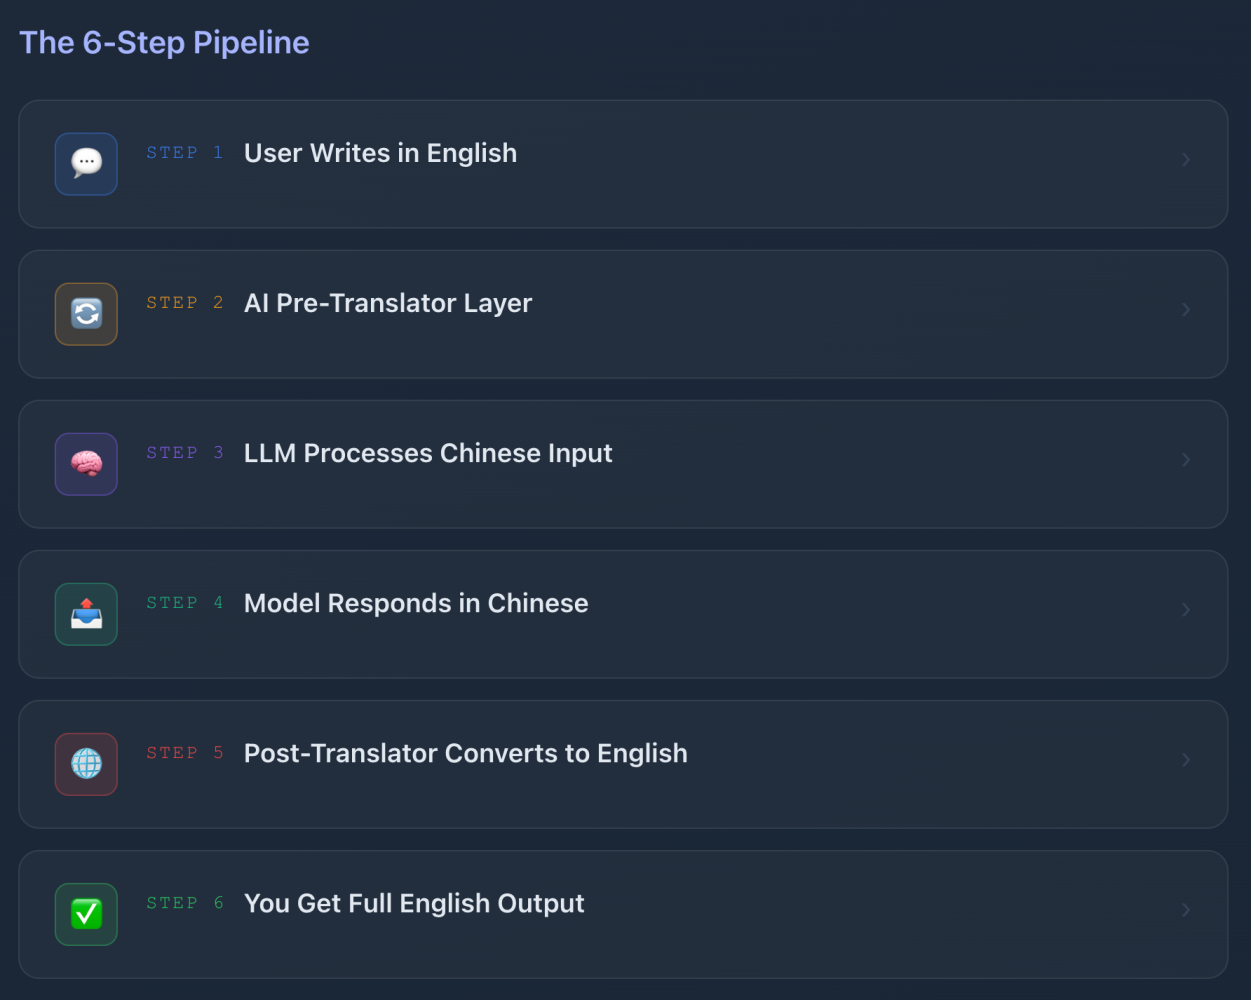Click the green checkmark icon for Step 6

(x=86, y=914)
